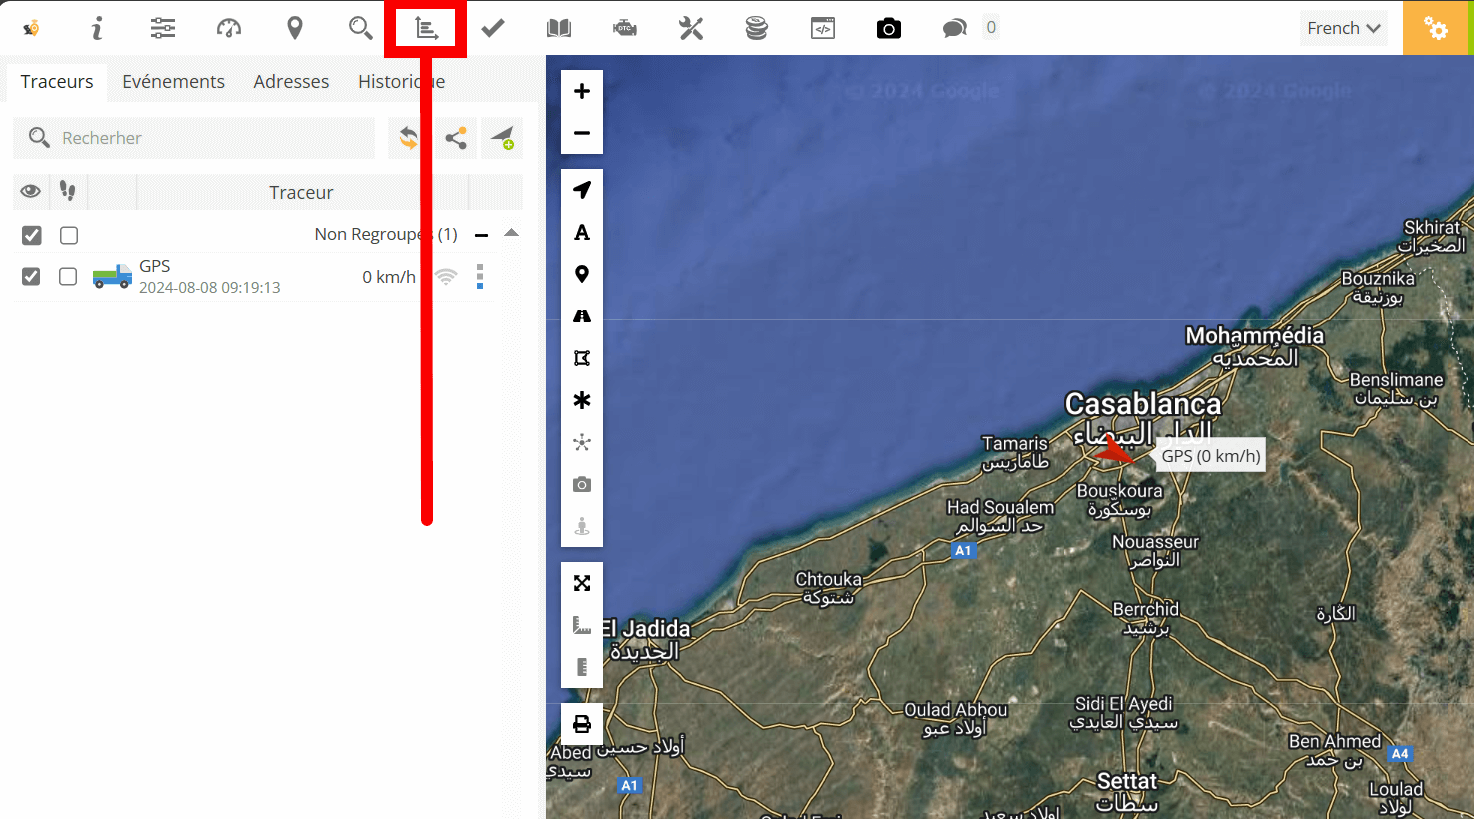Uncheck visibility checkbox for GPS tracker

[x=31, y=276]
